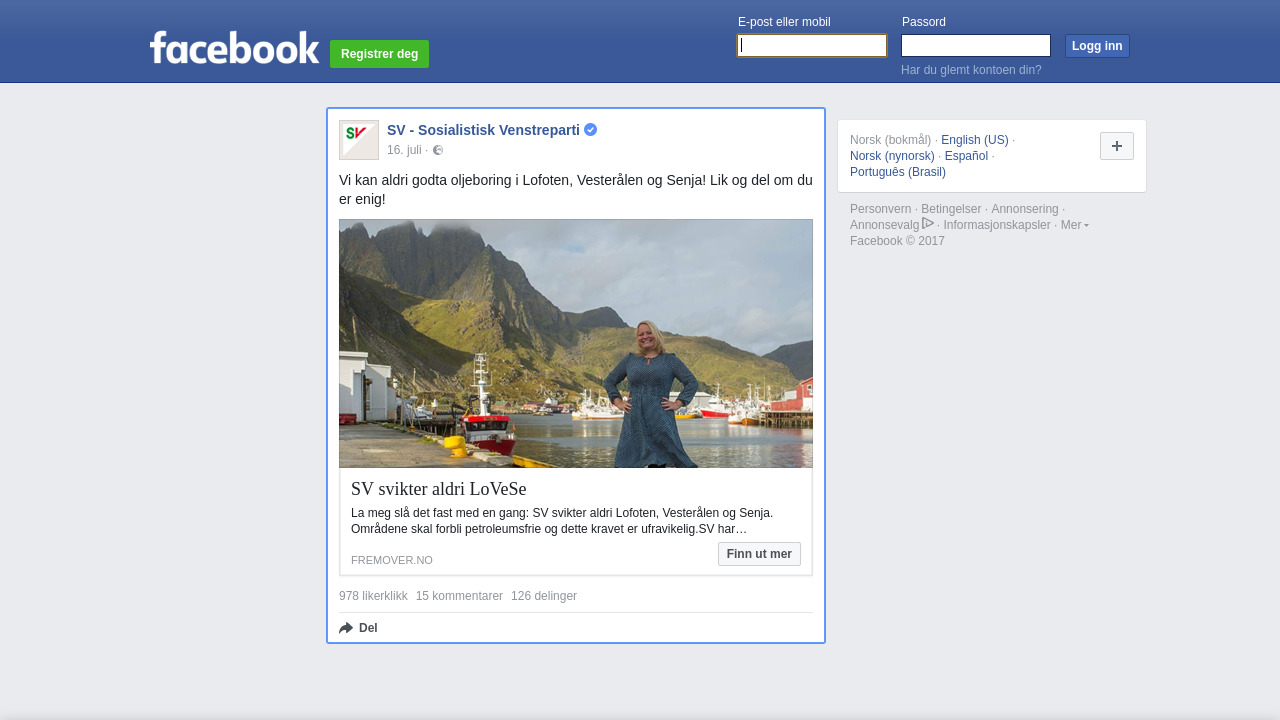Switch language to English (US)
1280x720 pixels.
(x=975, y=140)
